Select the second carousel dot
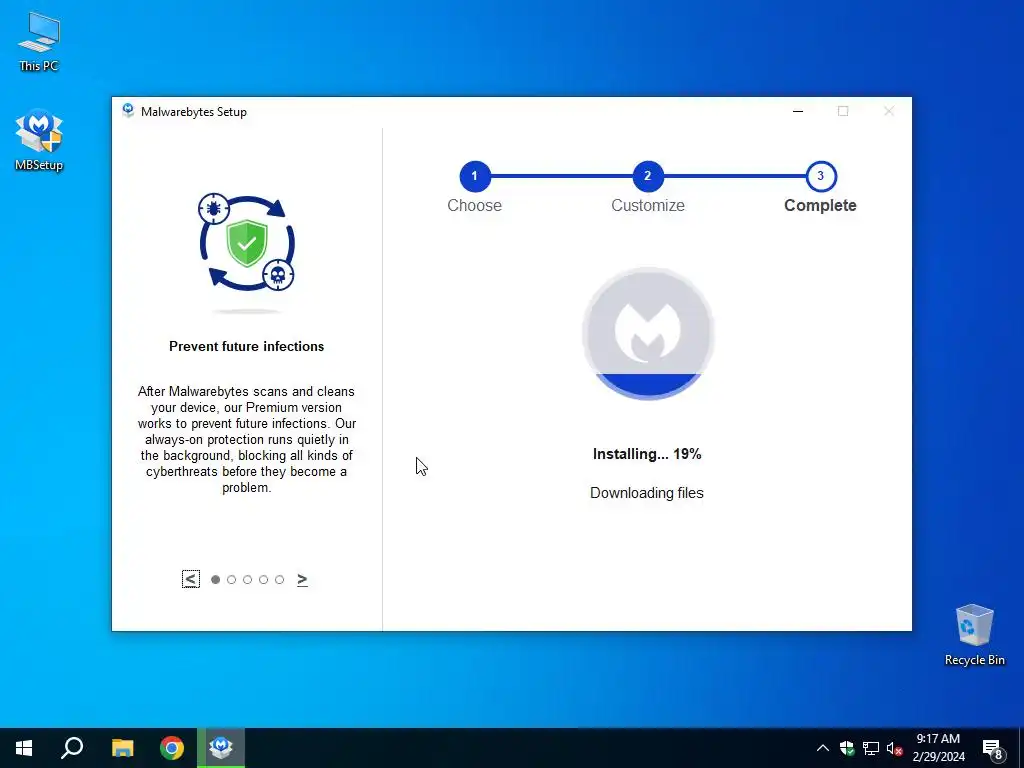1024x768 pixels. point(231,580)
